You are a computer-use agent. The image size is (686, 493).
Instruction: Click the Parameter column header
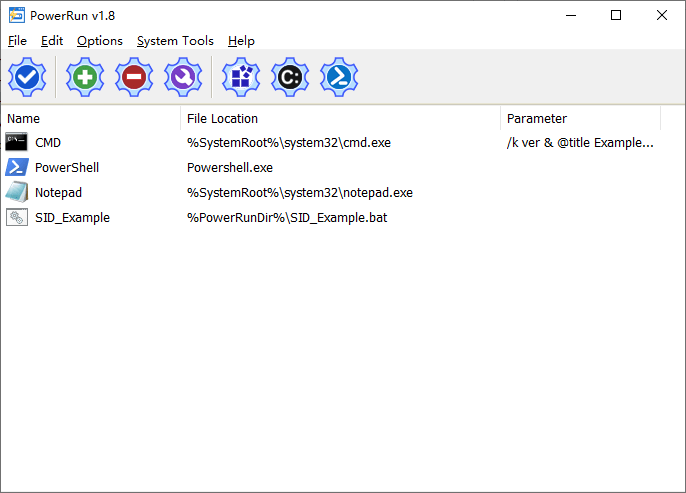[580, 118]
